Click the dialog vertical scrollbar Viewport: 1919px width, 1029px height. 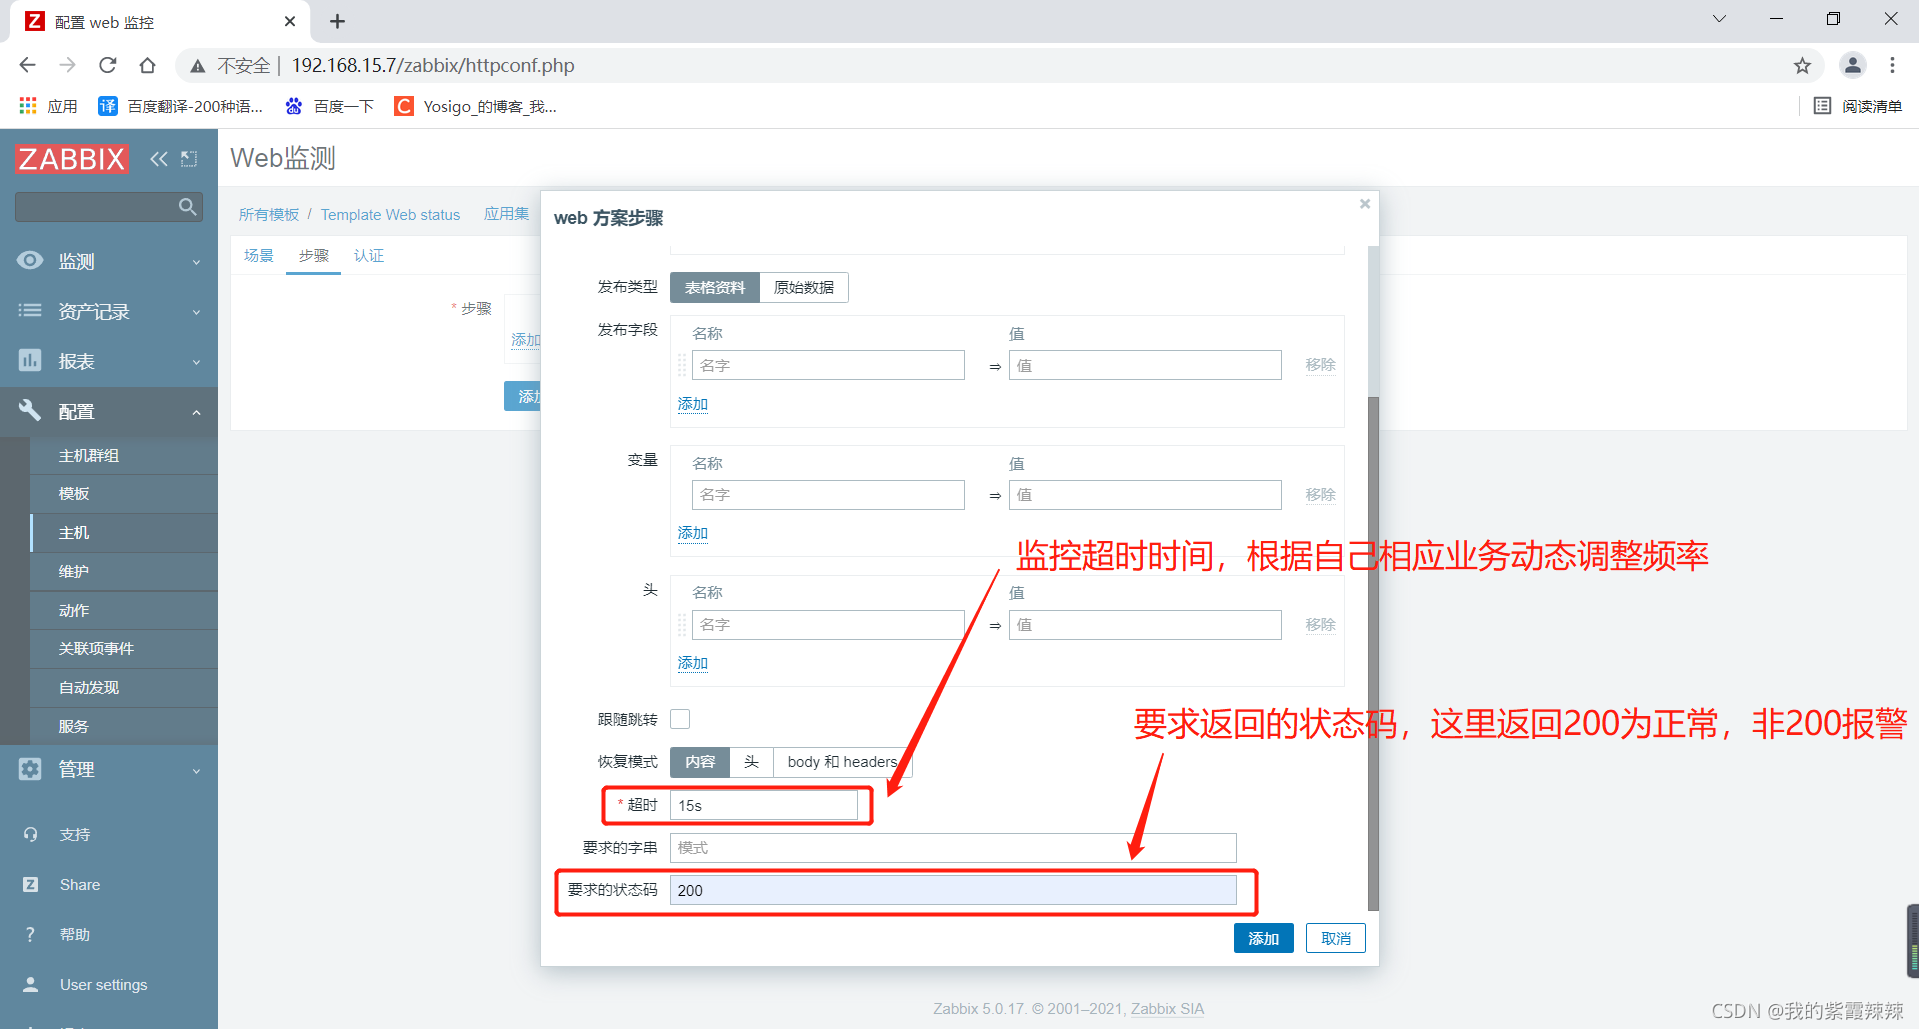click(x=1373, y=654)
